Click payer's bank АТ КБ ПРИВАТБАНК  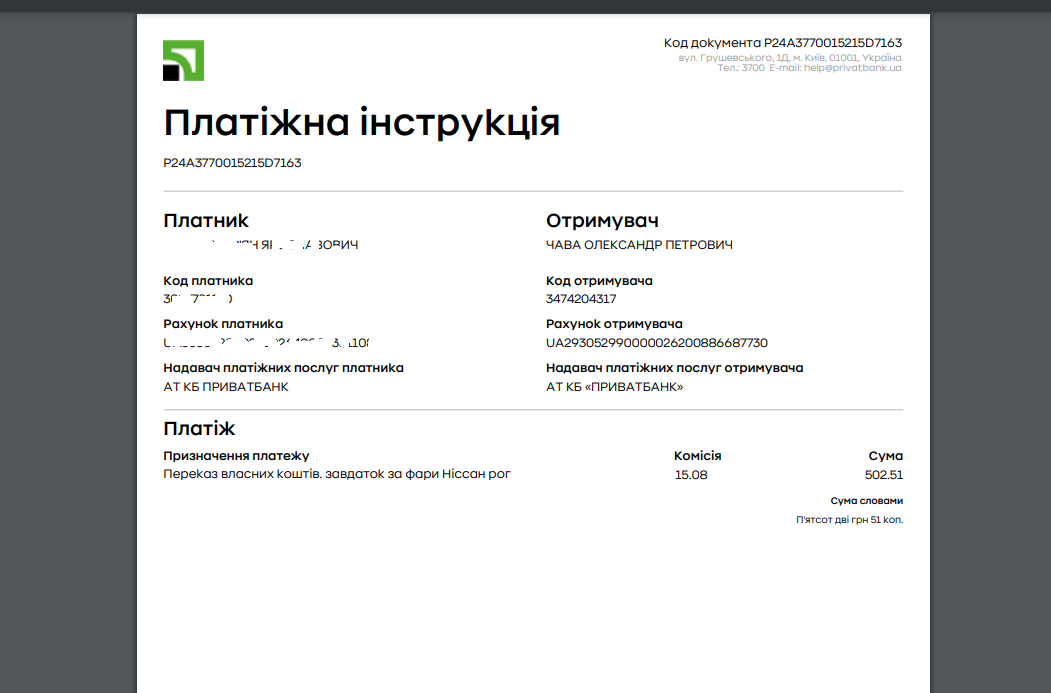(226, 387)
